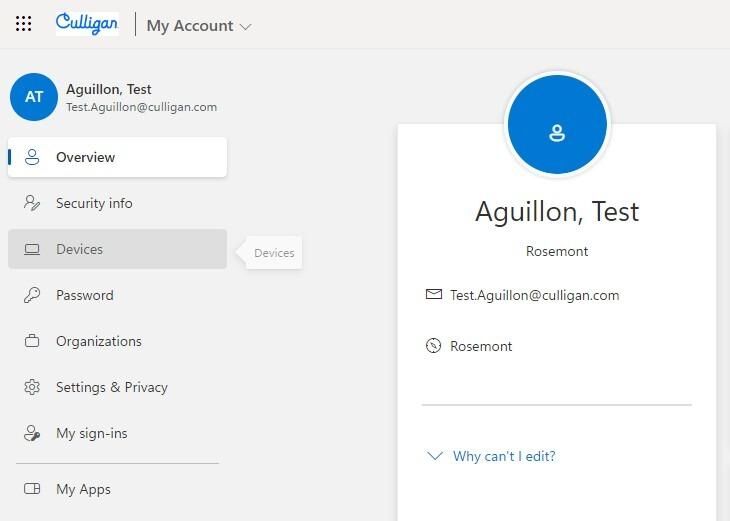
Task: Click the Security info icon
Action: (33, 203)
